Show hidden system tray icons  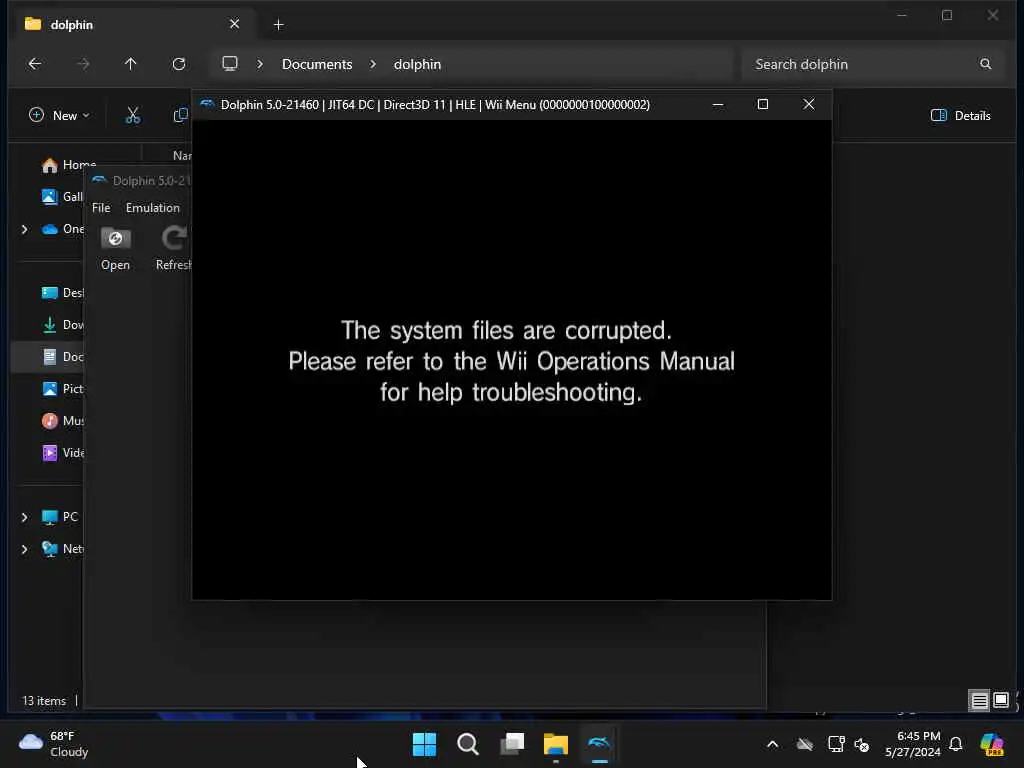click(x=773, y=744)
